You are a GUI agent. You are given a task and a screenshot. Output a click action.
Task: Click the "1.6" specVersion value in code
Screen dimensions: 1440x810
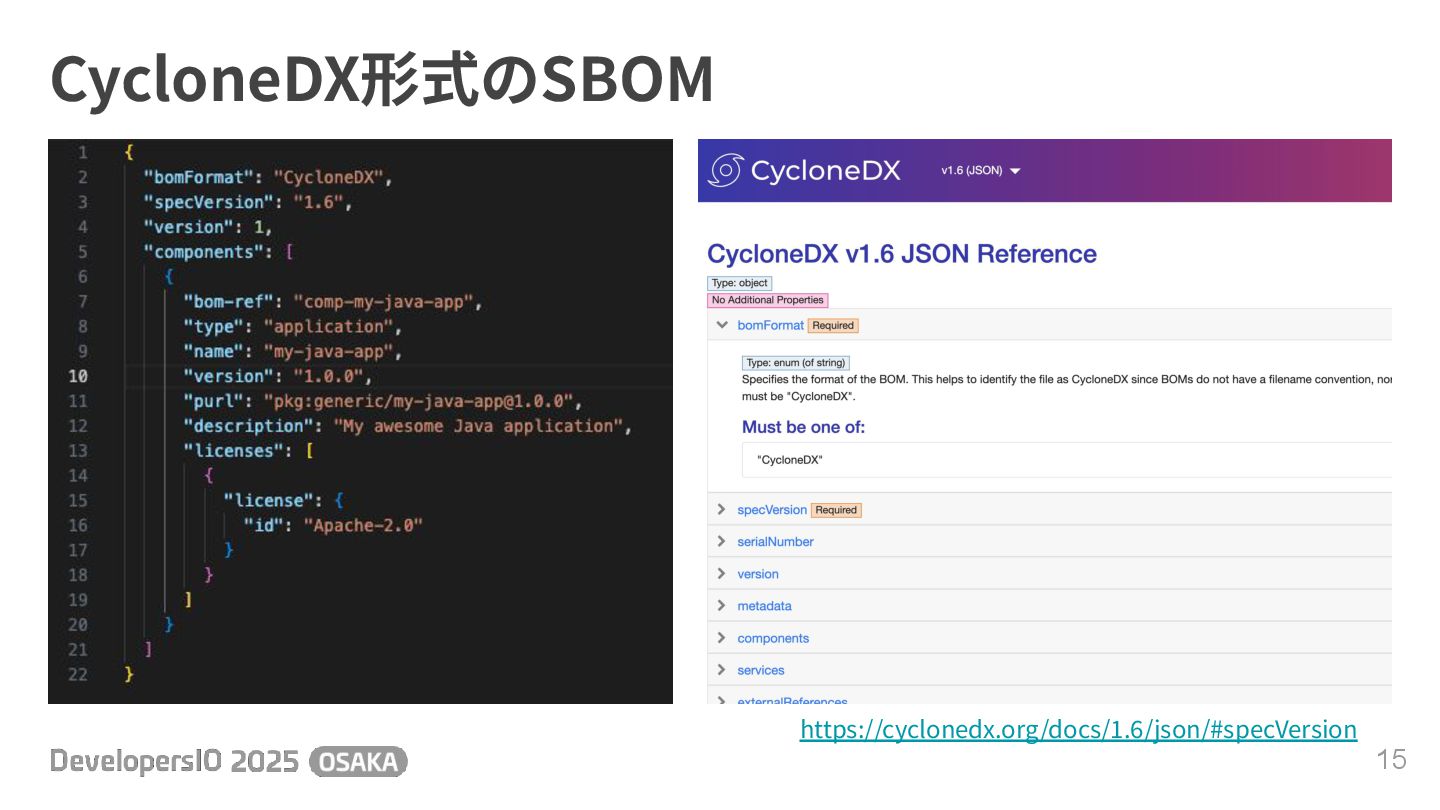[x=319, y=202]
